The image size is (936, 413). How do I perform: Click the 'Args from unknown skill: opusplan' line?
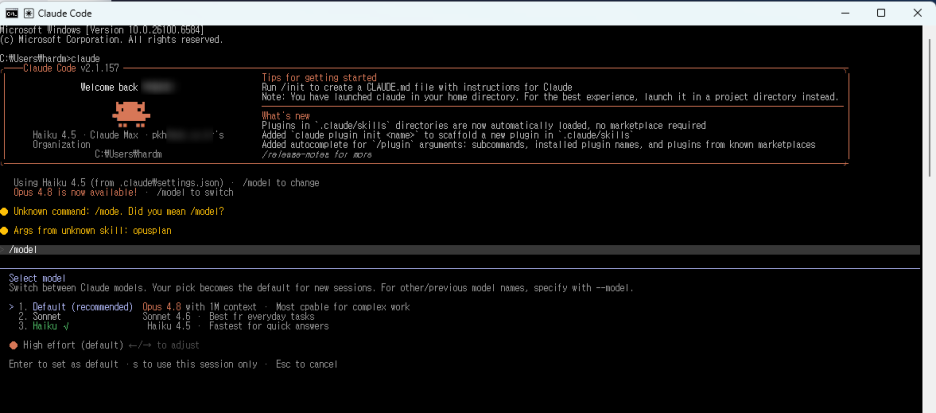93,230
